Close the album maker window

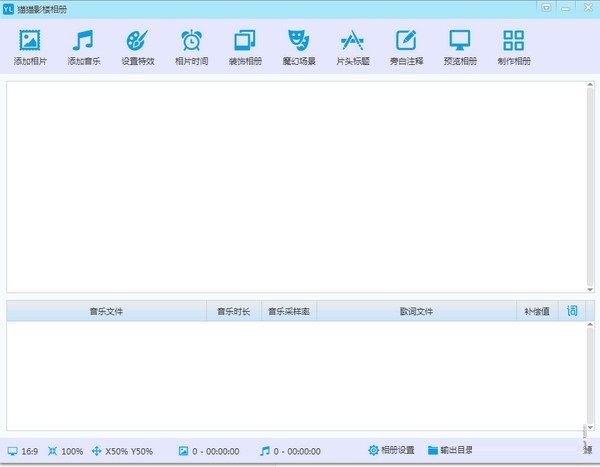click(x=588, y=7)
